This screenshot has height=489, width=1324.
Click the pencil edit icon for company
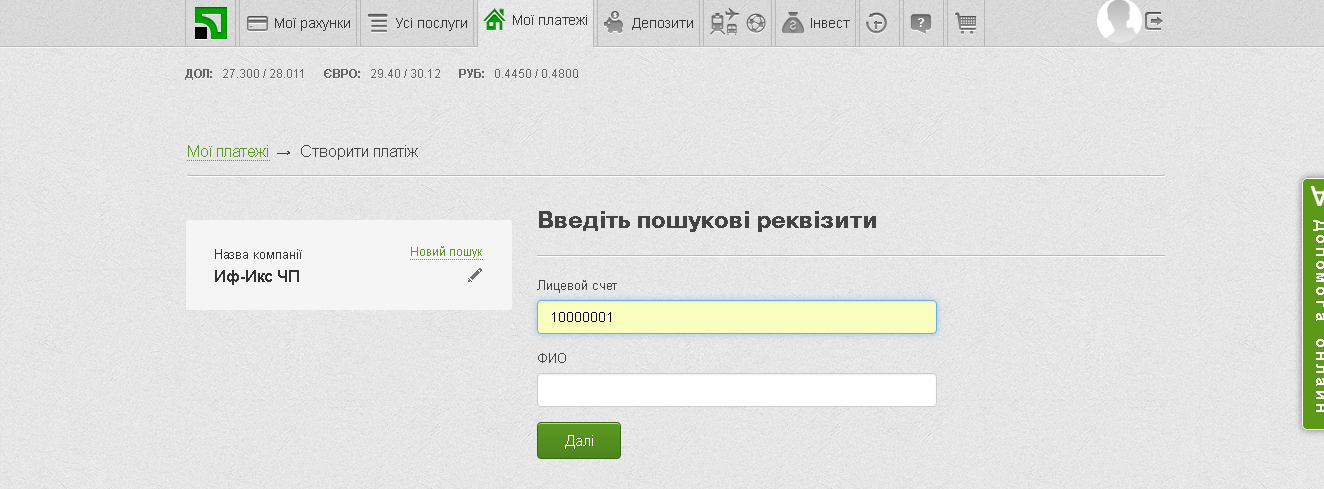[474, 275]
